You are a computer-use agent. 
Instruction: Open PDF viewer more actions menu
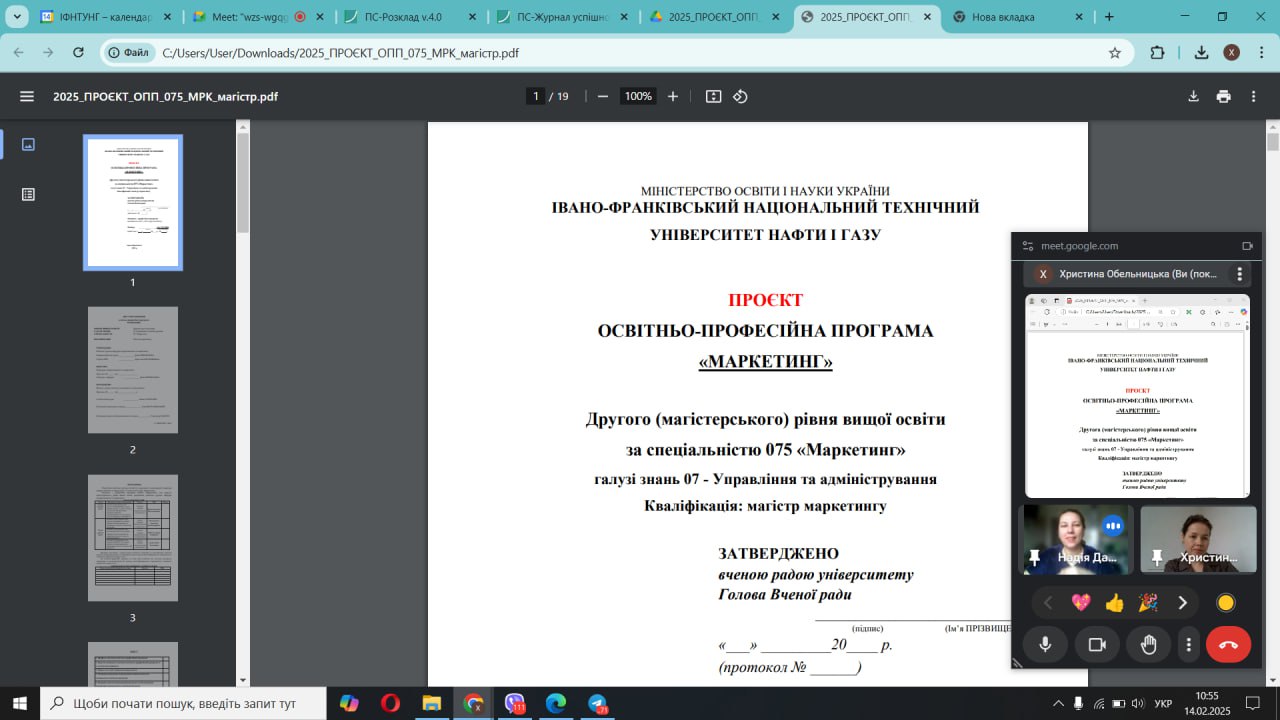pyautogui.click(x=1254, y=96)
